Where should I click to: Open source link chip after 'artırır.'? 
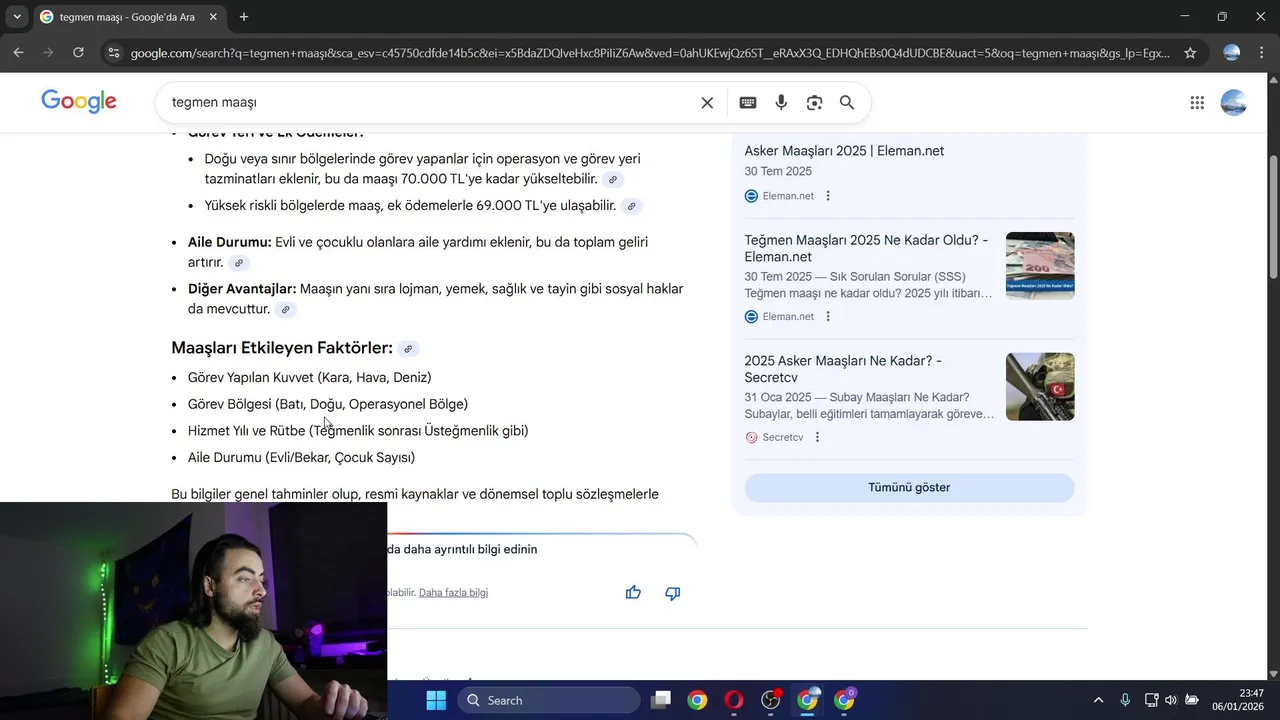(238, 263)
